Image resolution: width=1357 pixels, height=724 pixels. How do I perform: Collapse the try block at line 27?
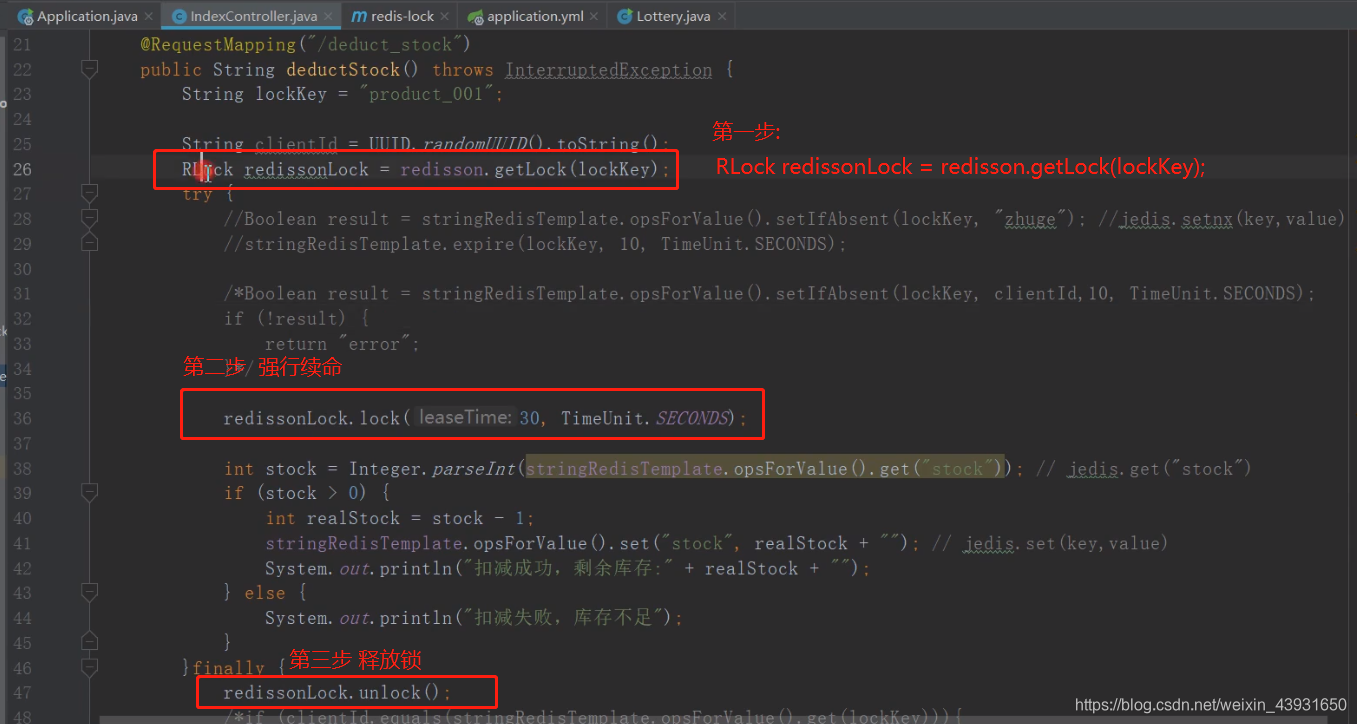pyautogui.click(x=89, y=194)
